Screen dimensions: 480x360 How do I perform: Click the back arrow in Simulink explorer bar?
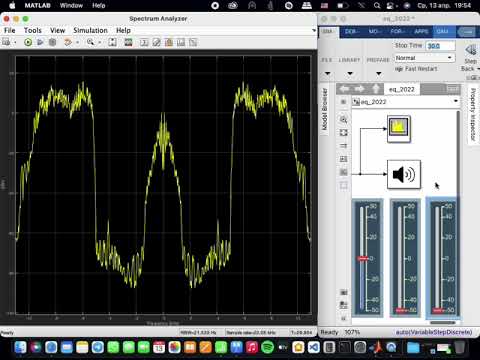point(345,89)
